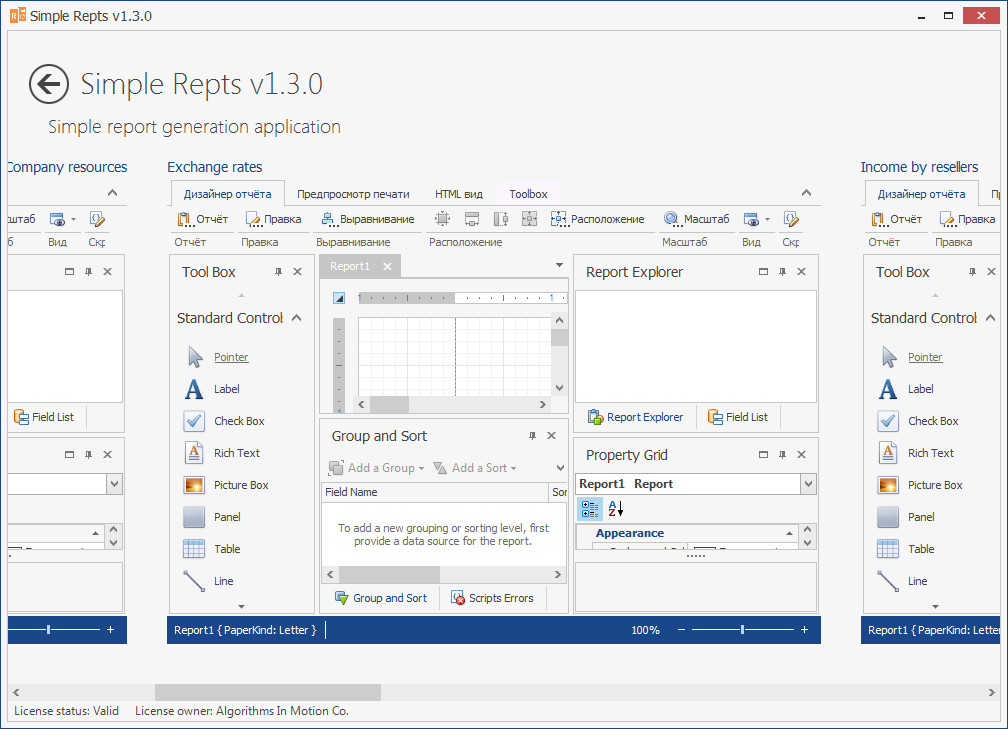Expand Group and Sort toolbar overflow chevron
1008x729 pixels.
561,468
